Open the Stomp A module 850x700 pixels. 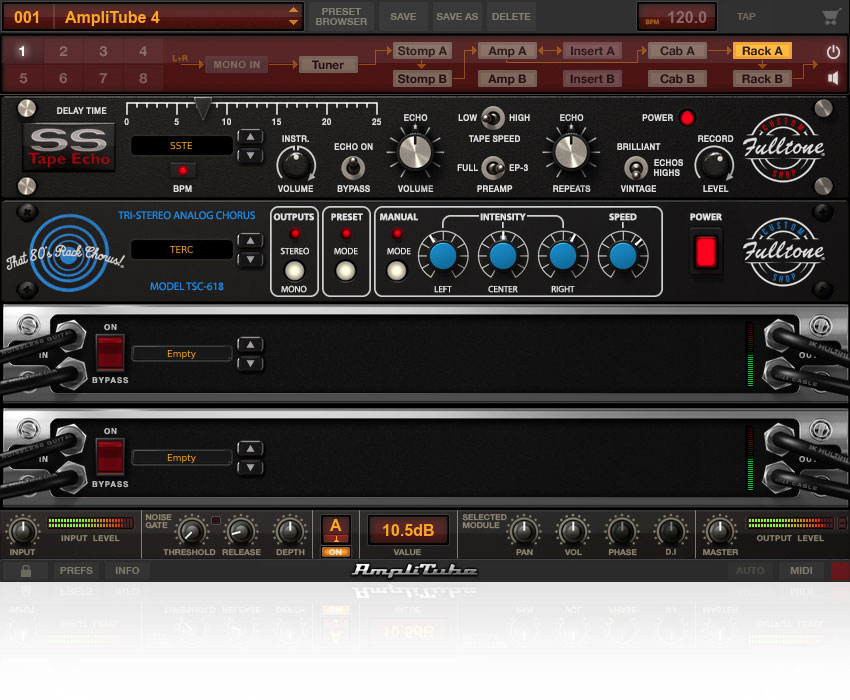422,51
